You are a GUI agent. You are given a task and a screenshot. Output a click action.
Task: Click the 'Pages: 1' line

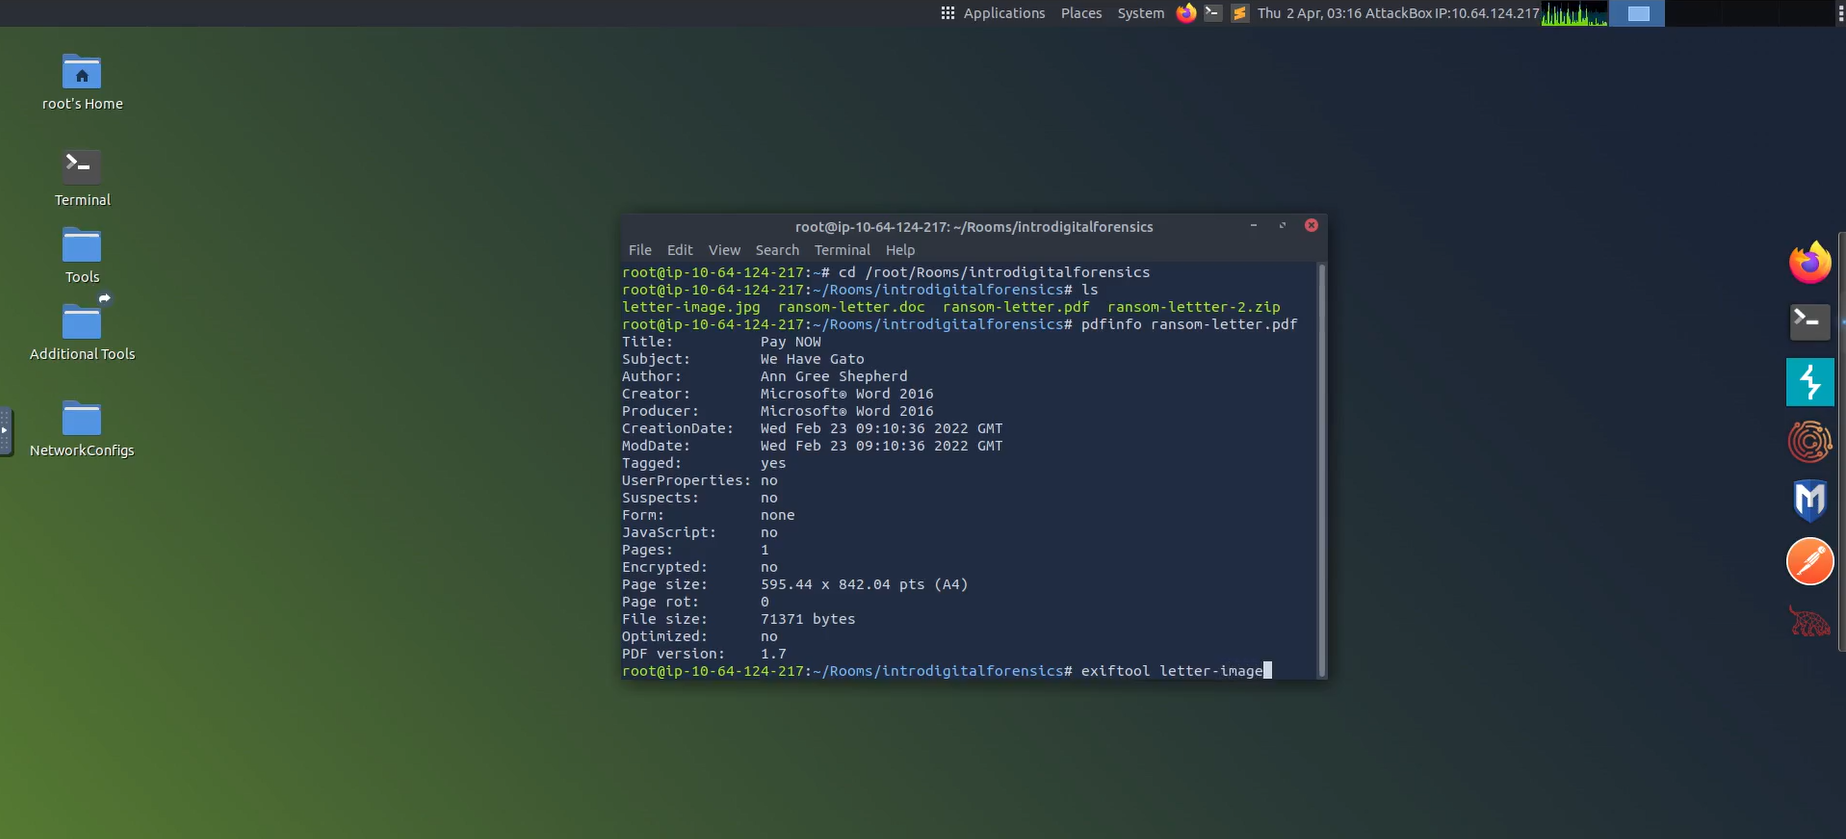pos(695,550)
